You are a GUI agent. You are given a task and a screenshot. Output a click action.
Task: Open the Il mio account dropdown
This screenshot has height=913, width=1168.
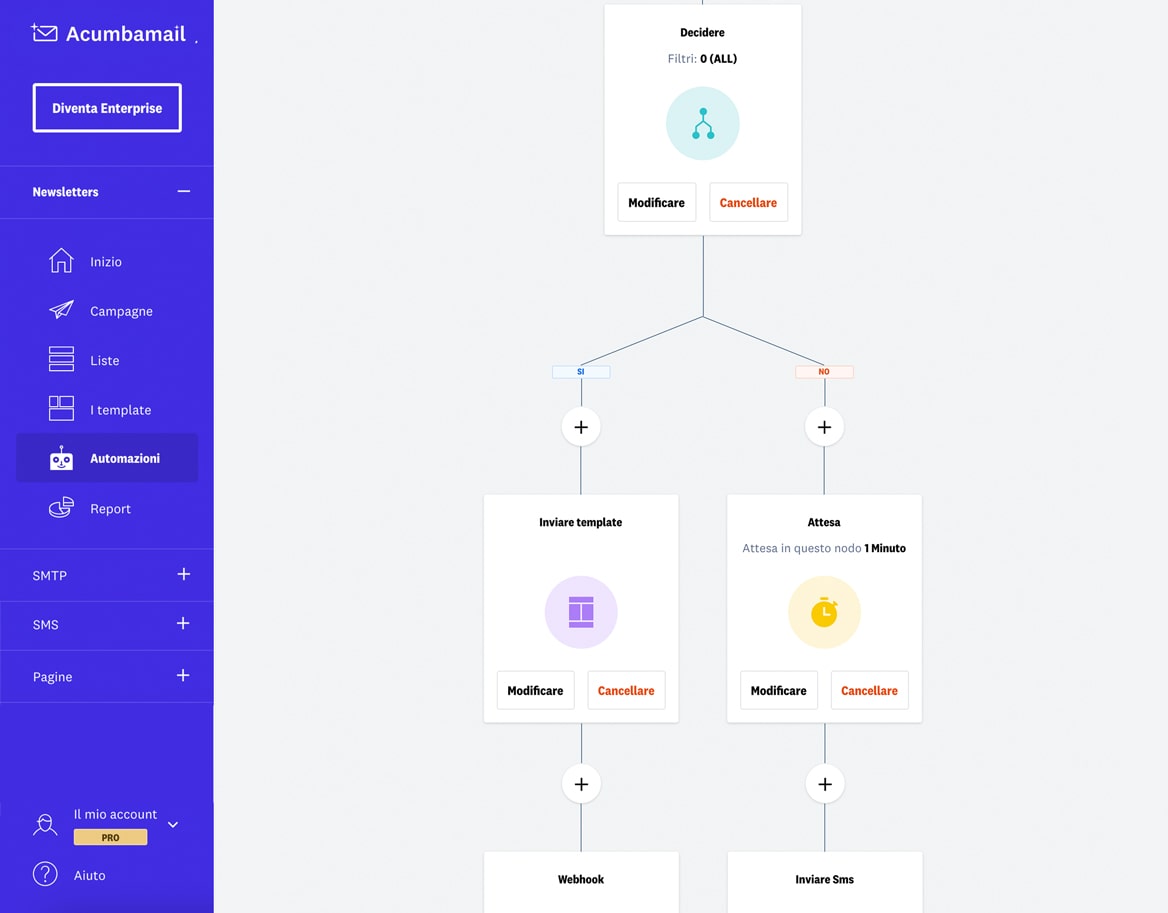[x=173, y=825]
